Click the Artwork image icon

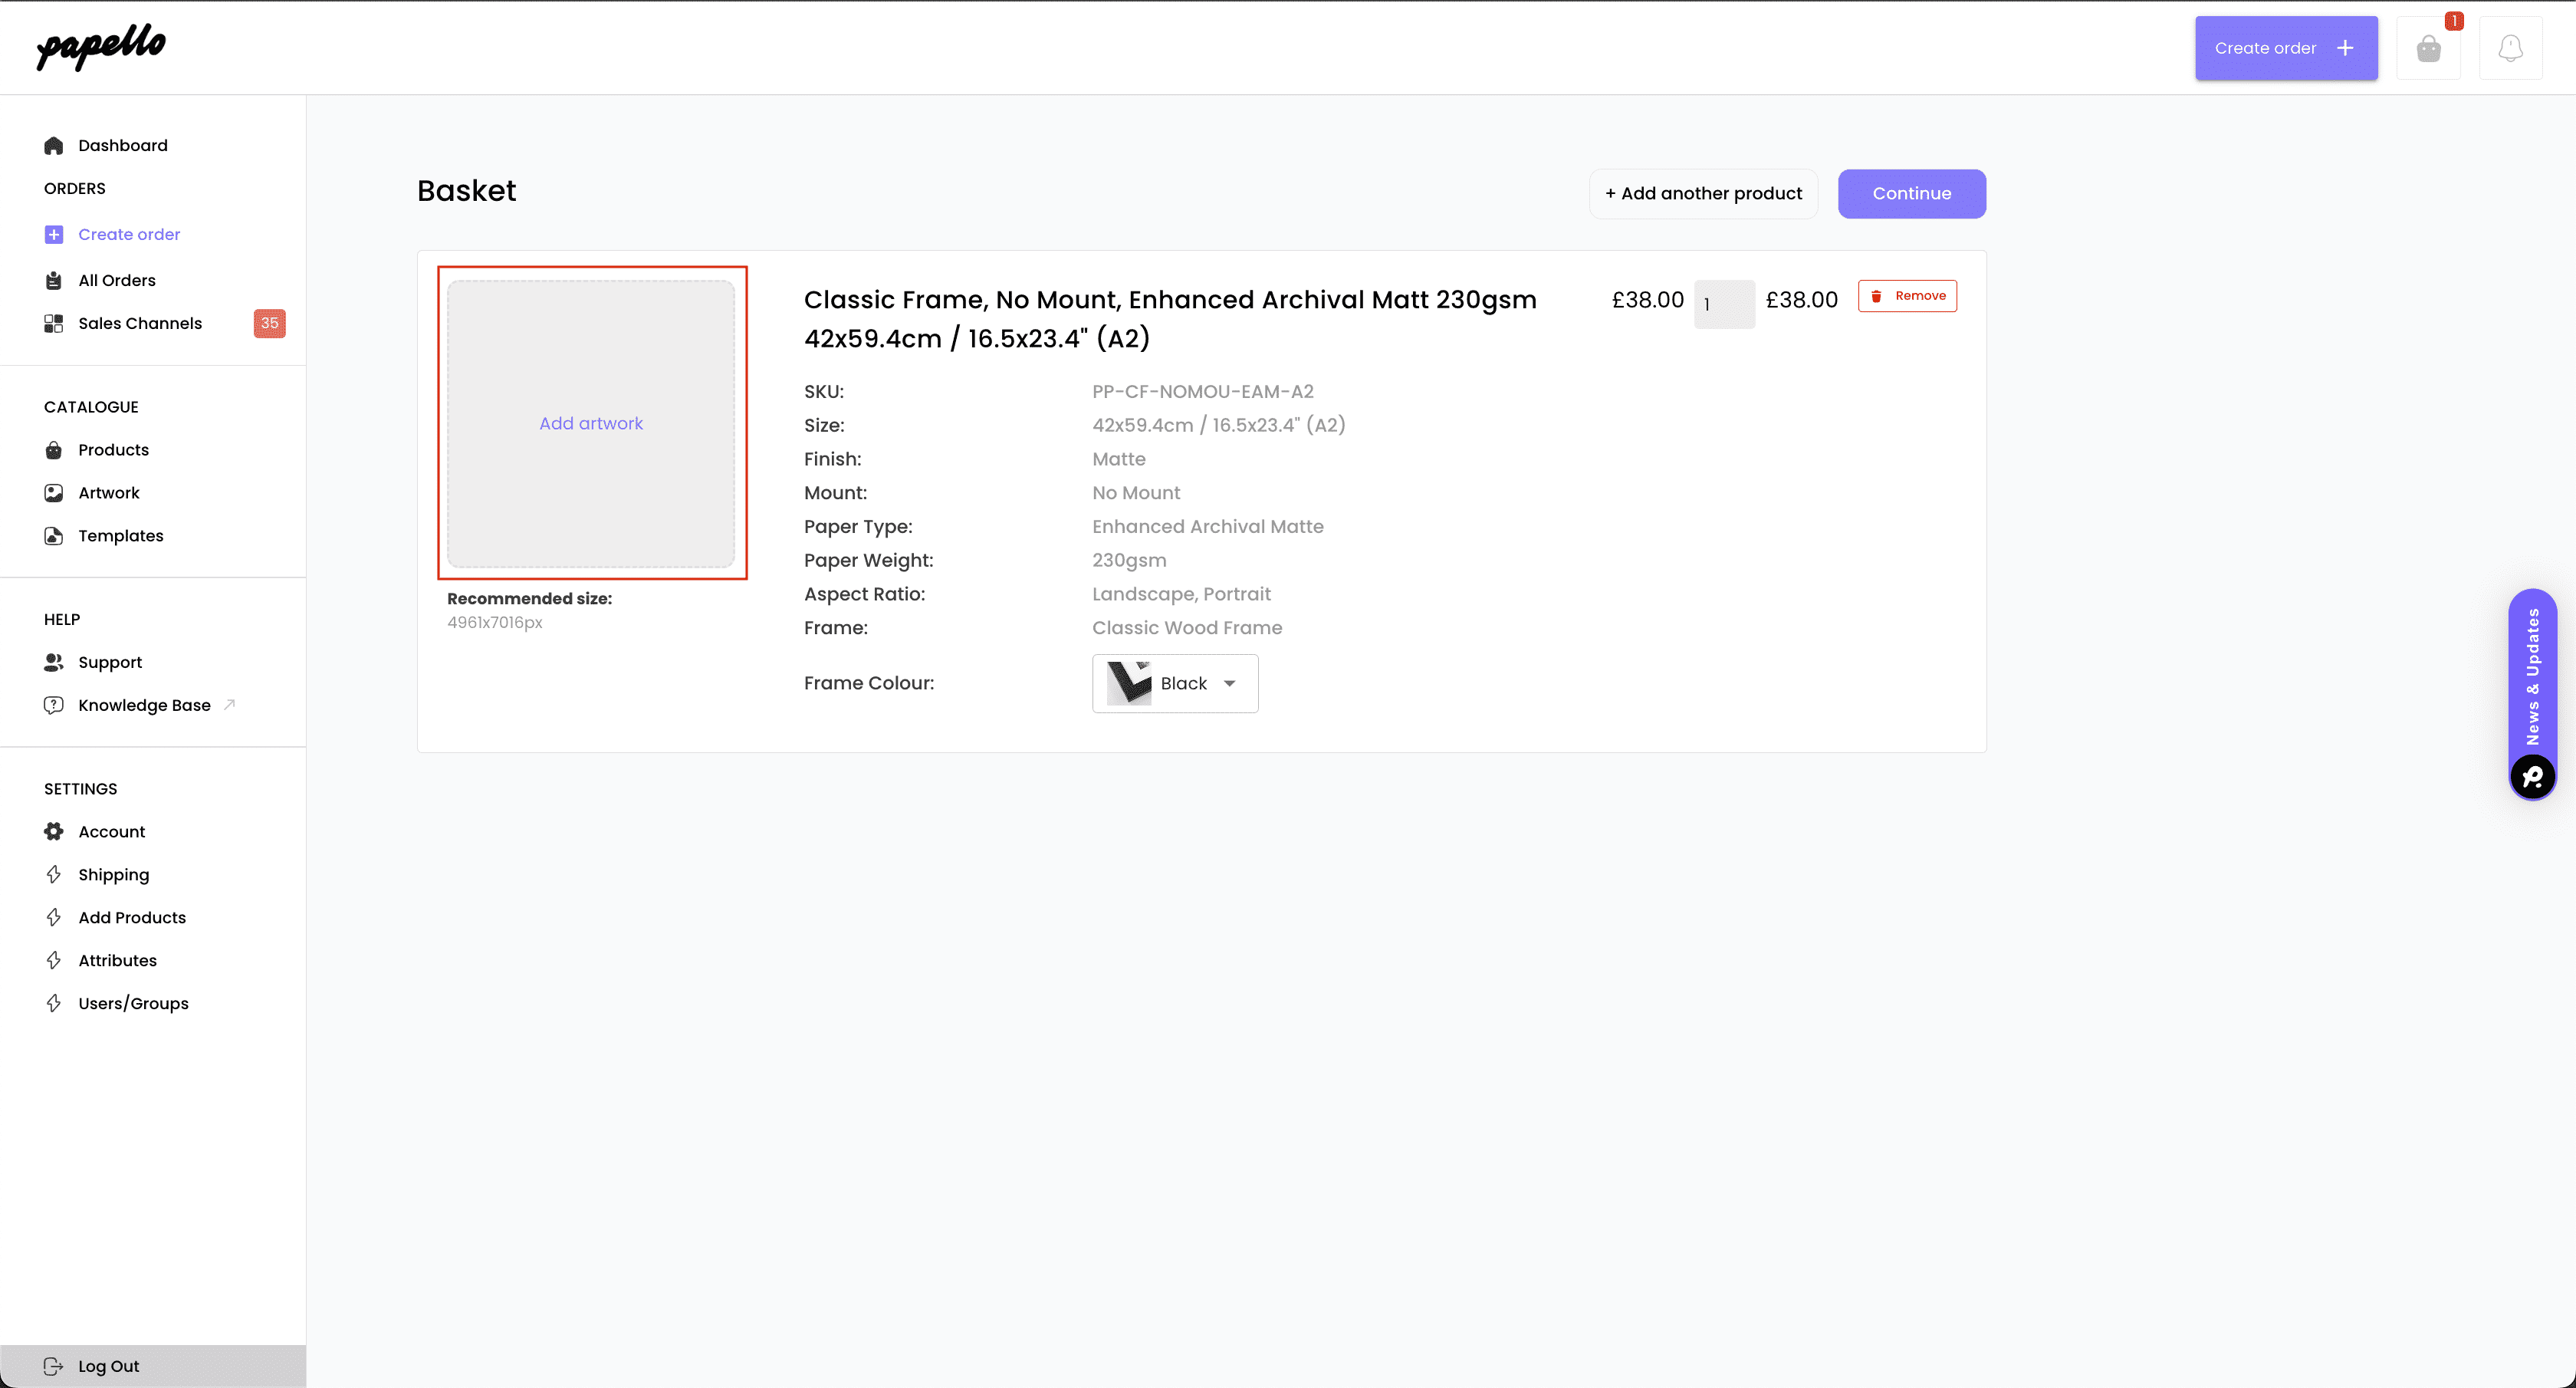54,494
